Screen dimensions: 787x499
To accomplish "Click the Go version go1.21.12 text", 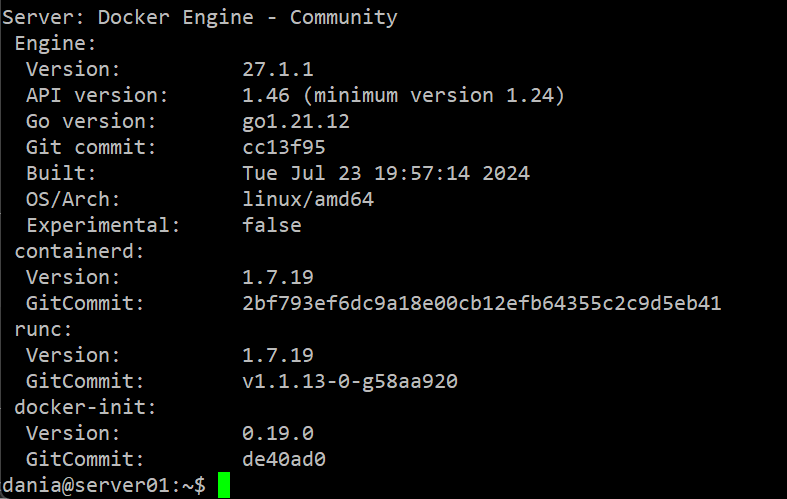I will 296,121.
